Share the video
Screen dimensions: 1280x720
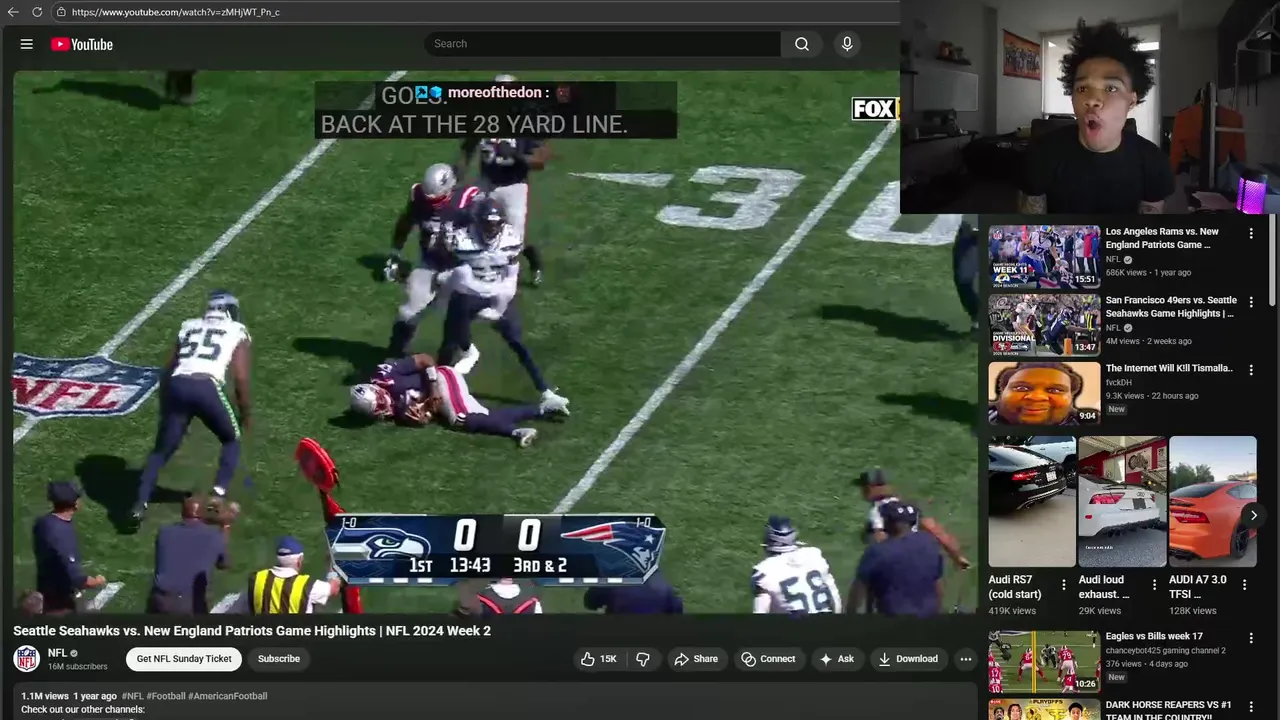(696, 659)
